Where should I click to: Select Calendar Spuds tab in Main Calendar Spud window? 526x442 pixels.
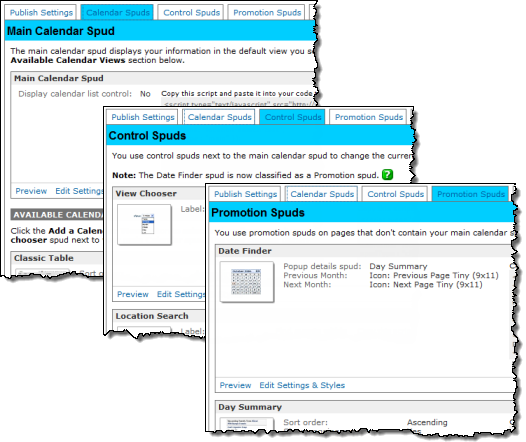coord(117,13)
